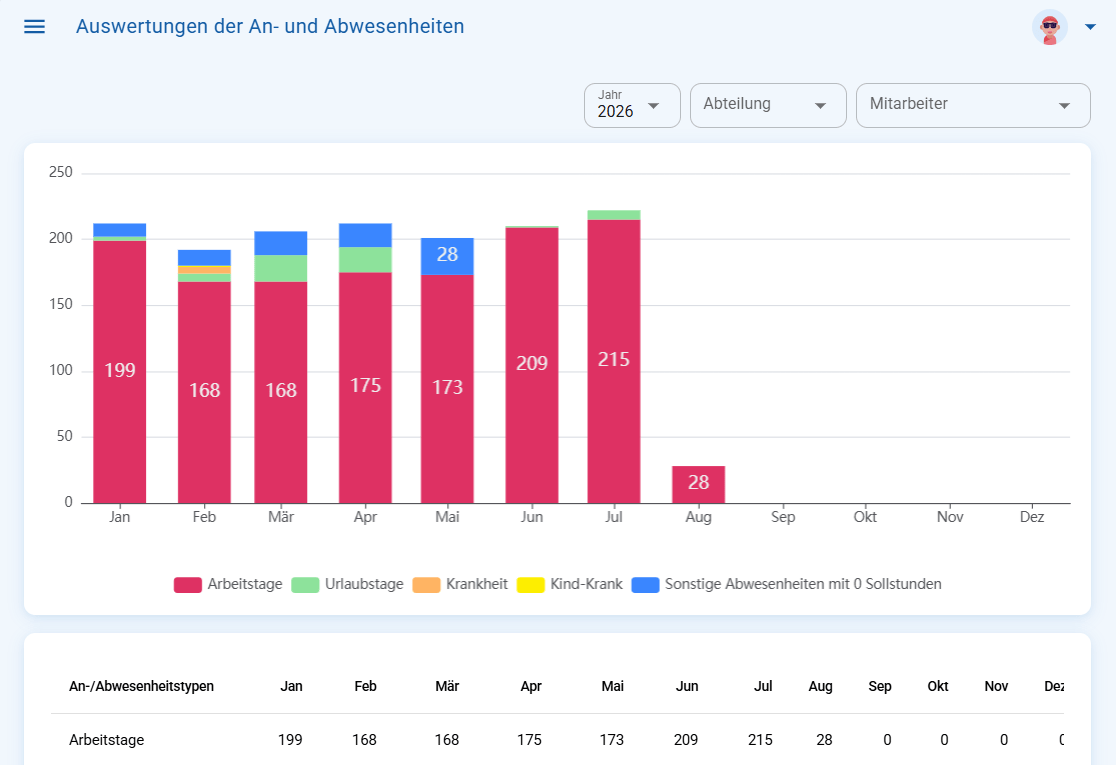
Task: Open the Mitarbeiter dropdown
Action: click(x=973, y=105)
